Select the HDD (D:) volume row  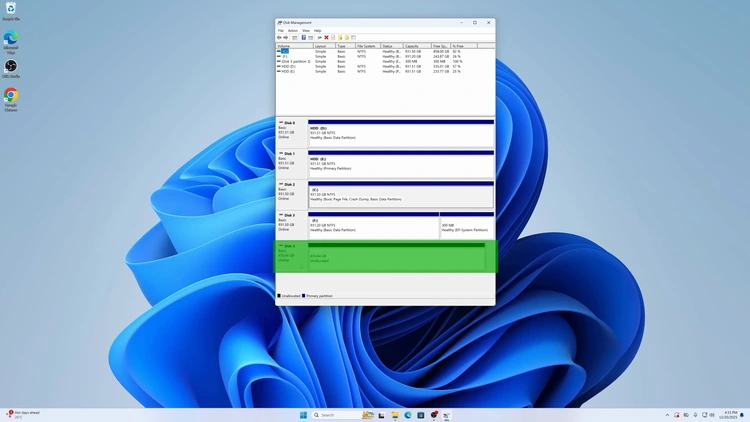point(385,67)
